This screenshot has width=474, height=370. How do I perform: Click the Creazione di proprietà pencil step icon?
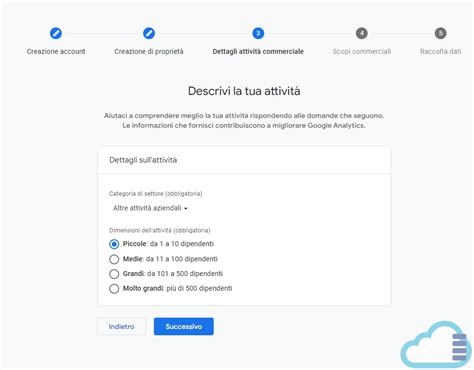click(149, 33)
